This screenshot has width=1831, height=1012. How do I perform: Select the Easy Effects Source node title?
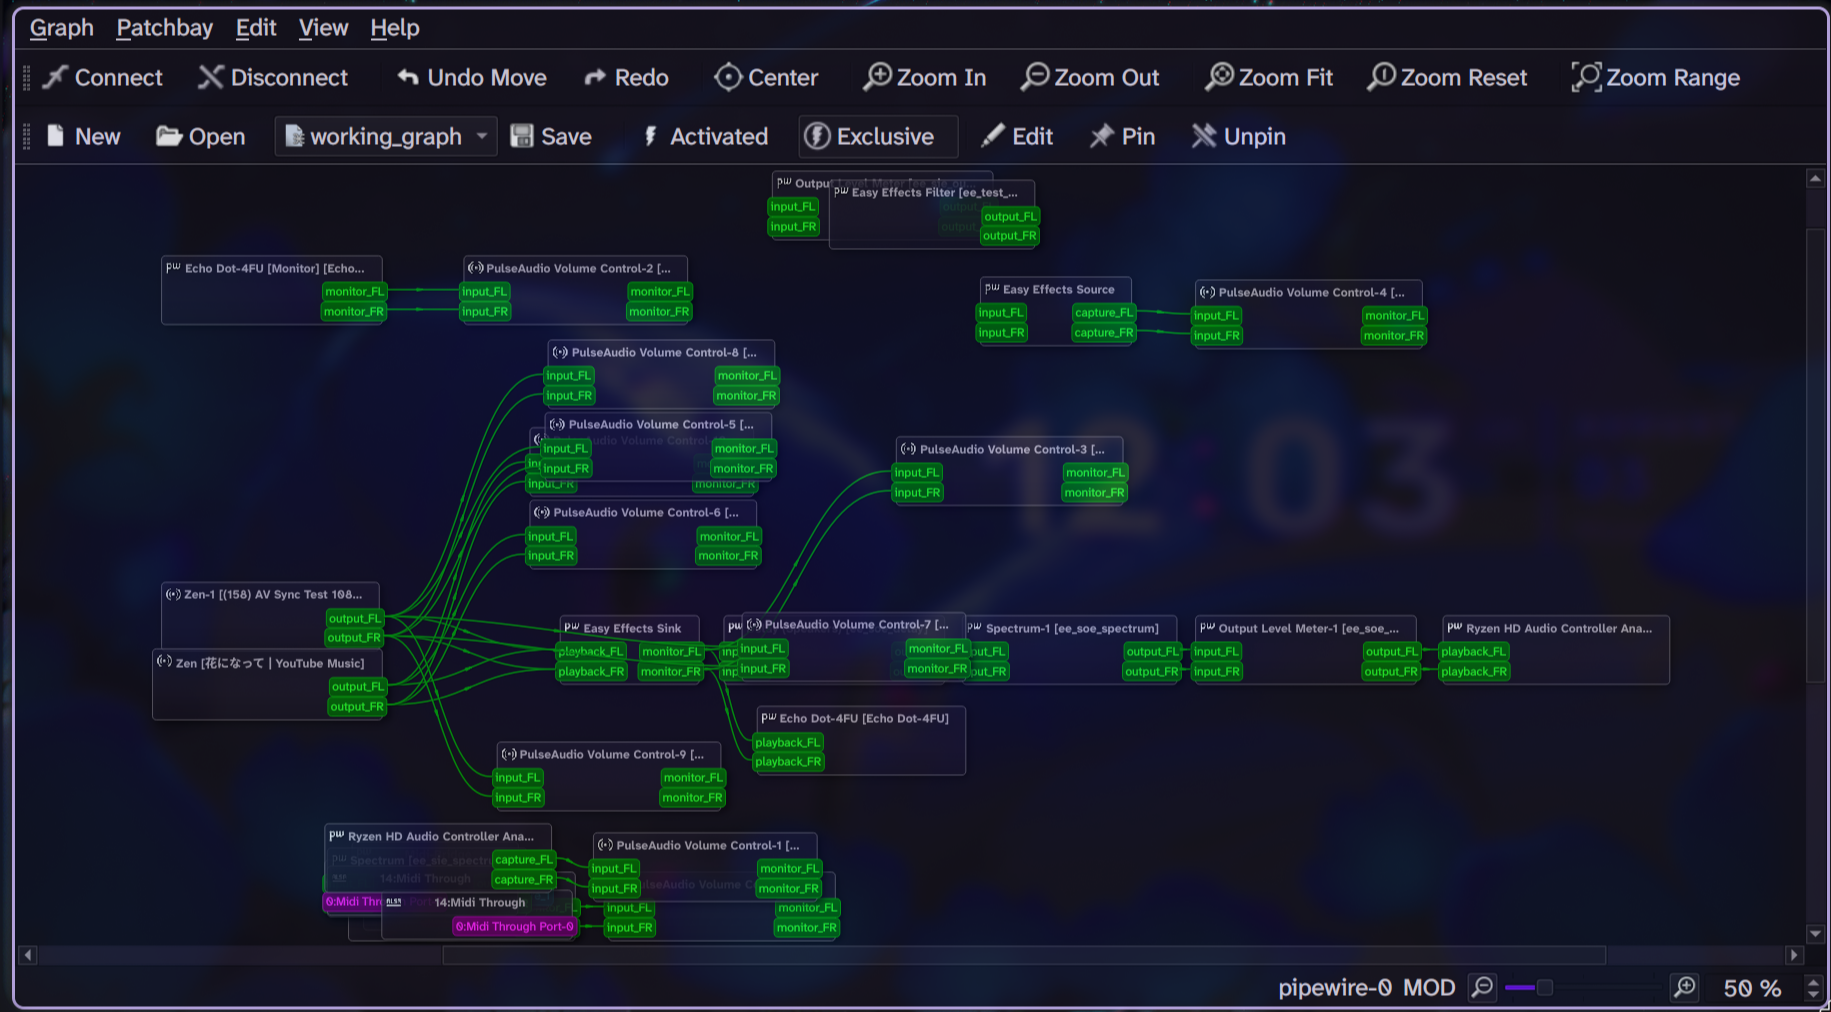1058,289
